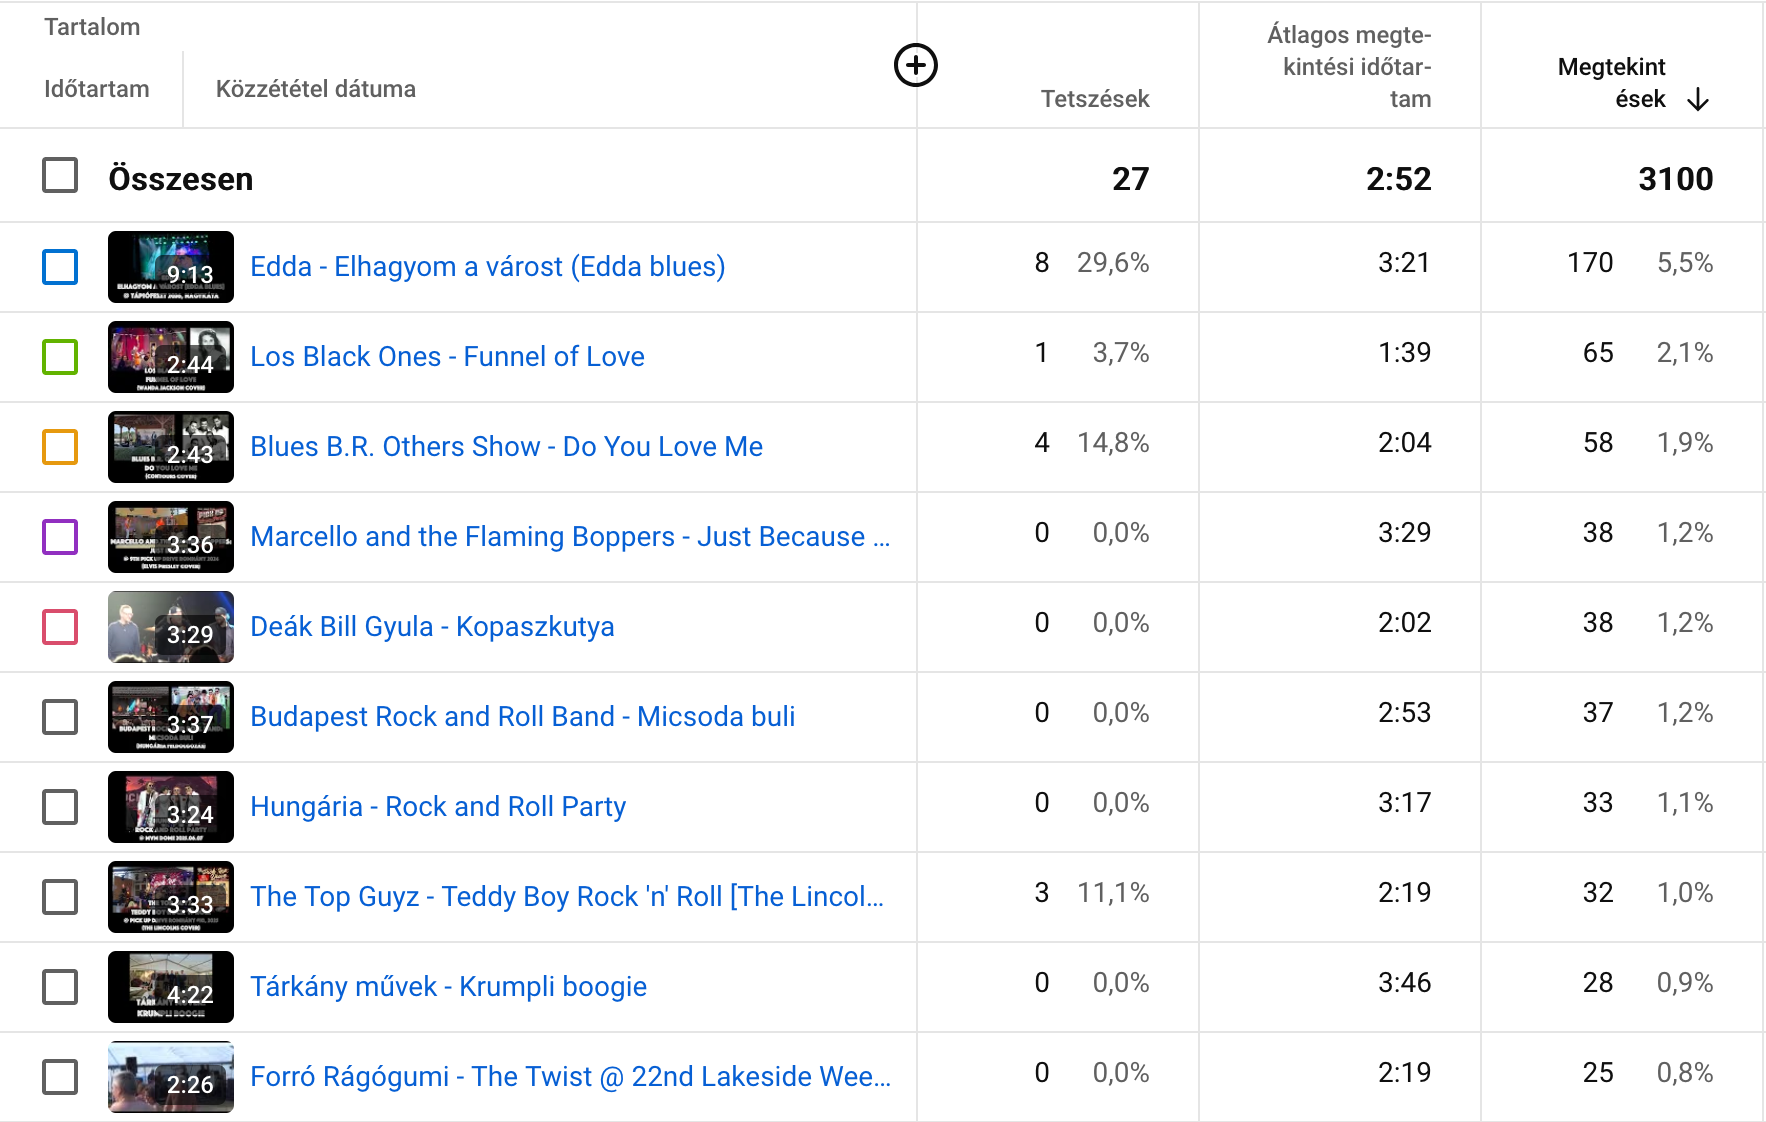The height and width of the screenshot is (1122, 1766).
Task: Open Tárkány művek video thumbnail
Action: pyautogui.click(x=171, y=987)
